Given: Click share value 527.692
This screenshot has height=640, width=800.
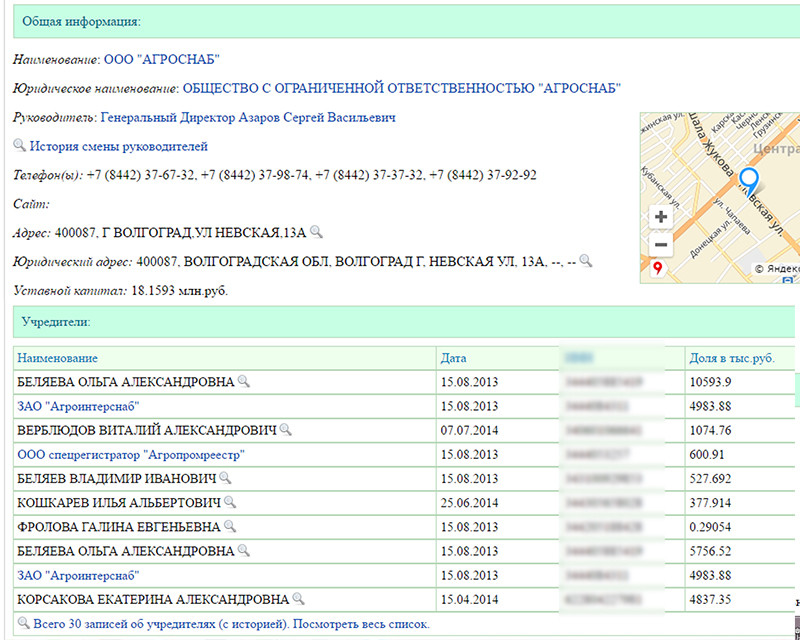Looking at the screenshot, I should [710, 479].
